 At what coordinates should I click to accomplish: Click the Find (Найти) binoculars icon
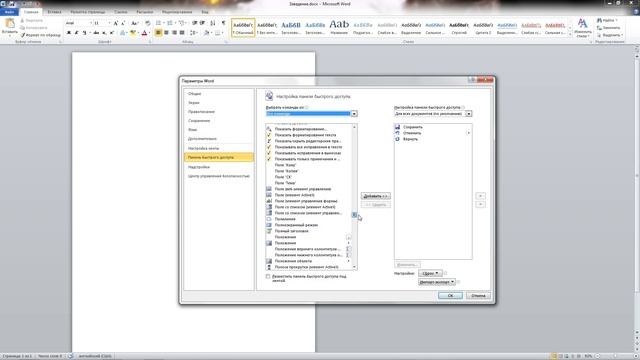[599, 20]
